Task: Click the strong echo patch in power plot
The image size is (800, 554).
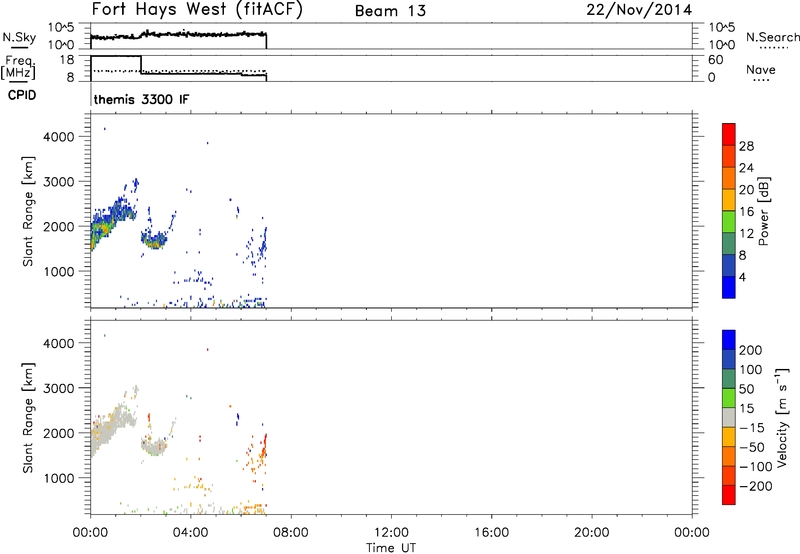Action: tap(103, 230)
